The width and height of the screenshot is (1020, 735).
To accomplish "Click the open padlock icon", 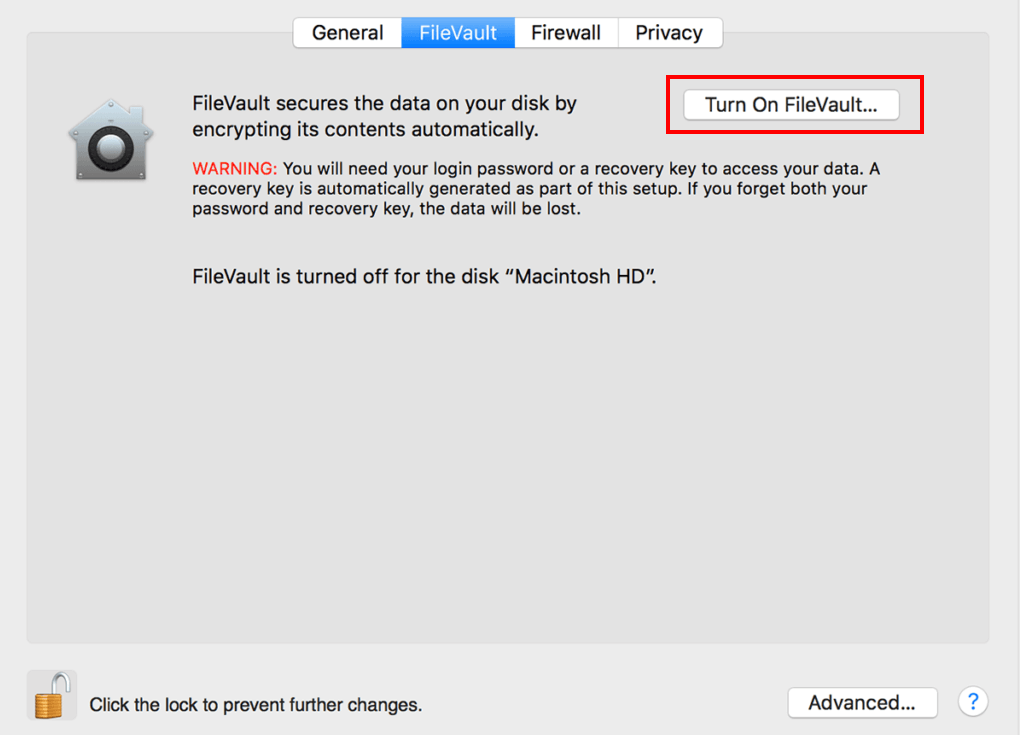I will coord(49,695).
